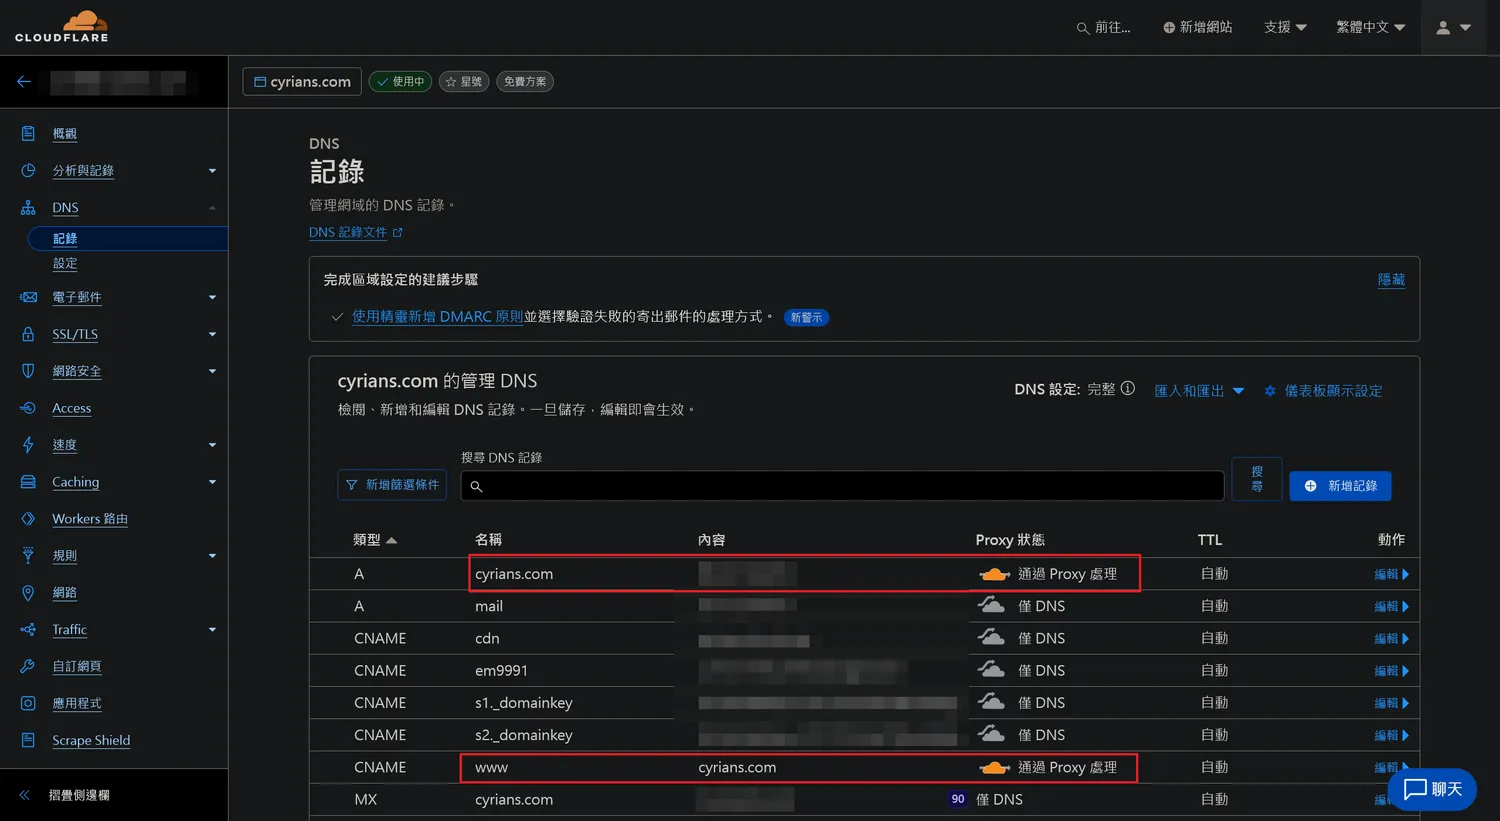1500x821 pixels.
Task: Open the user account icon menu
Action: 1452,28
